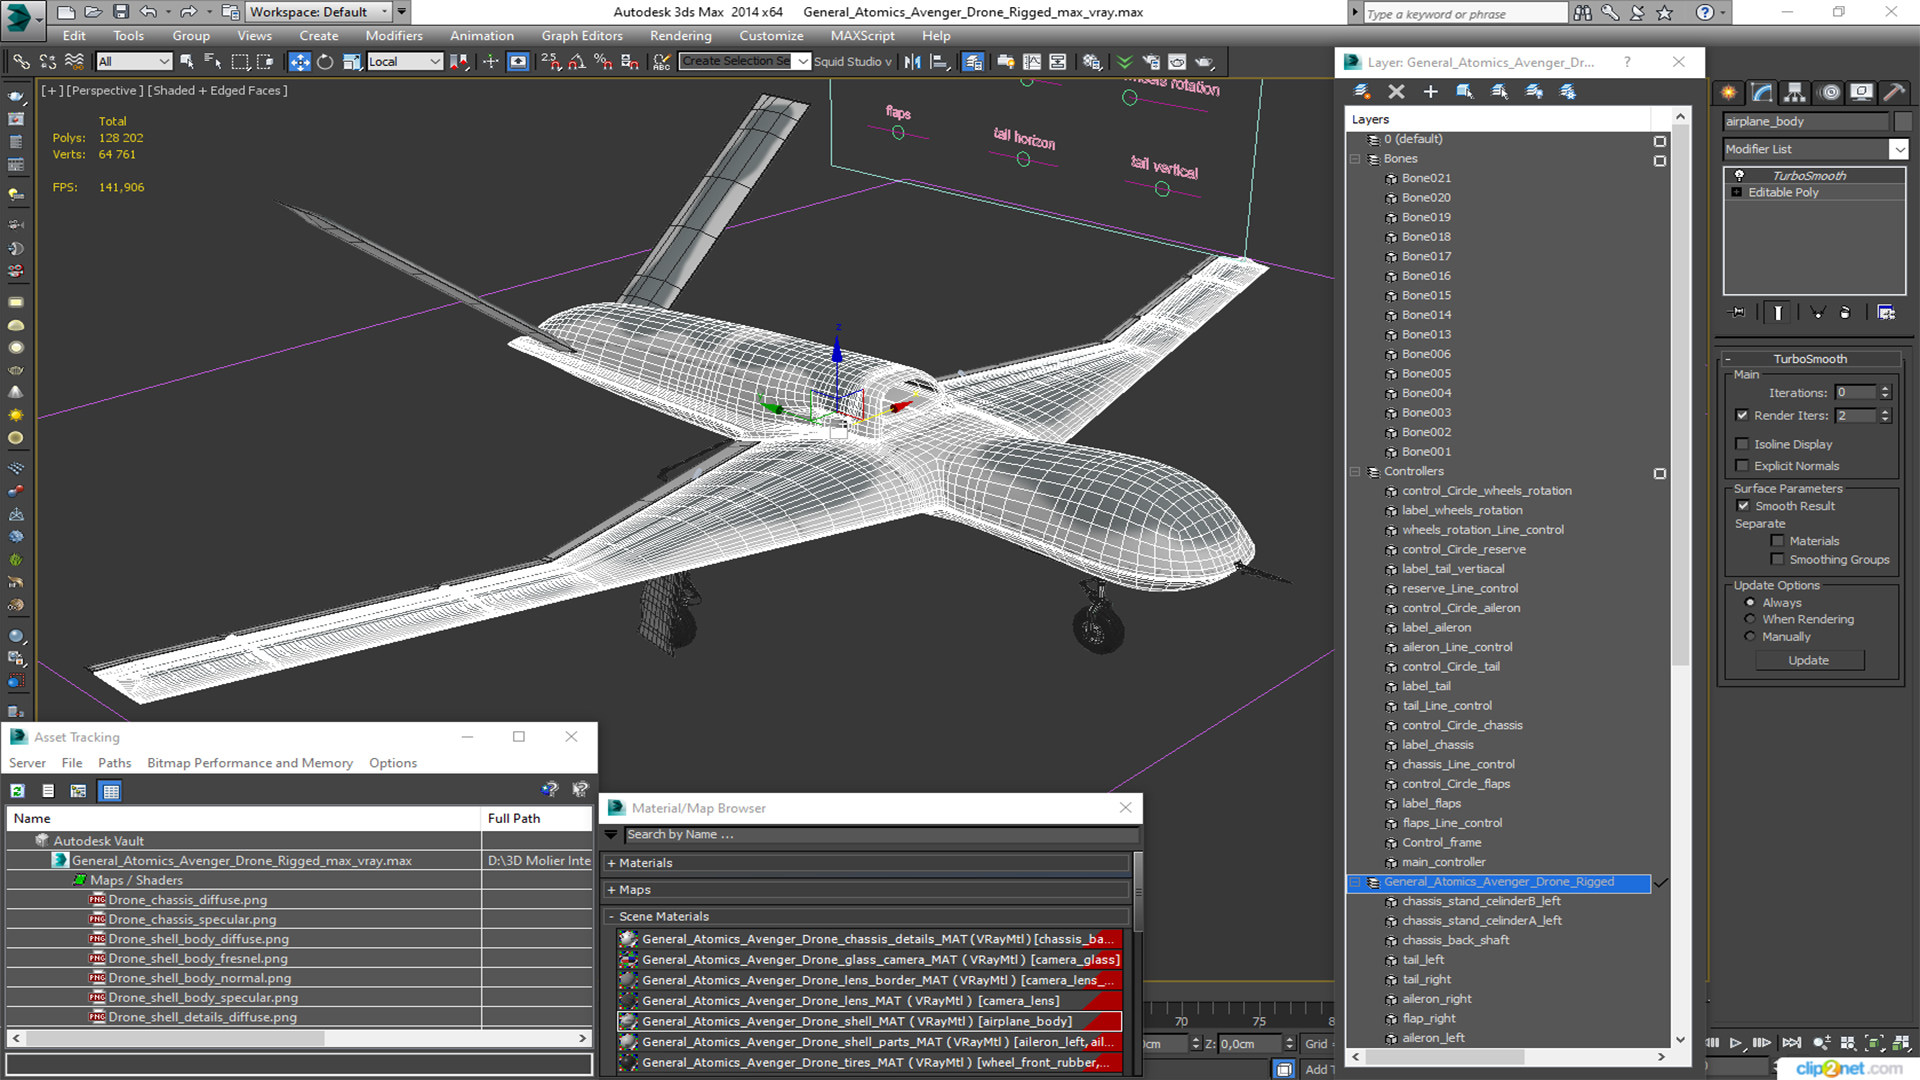Select Drone_shell_body_normal.png in Asset Tracking
This screenshot has height=1080, width=1920.
click(x=199, y=978)
